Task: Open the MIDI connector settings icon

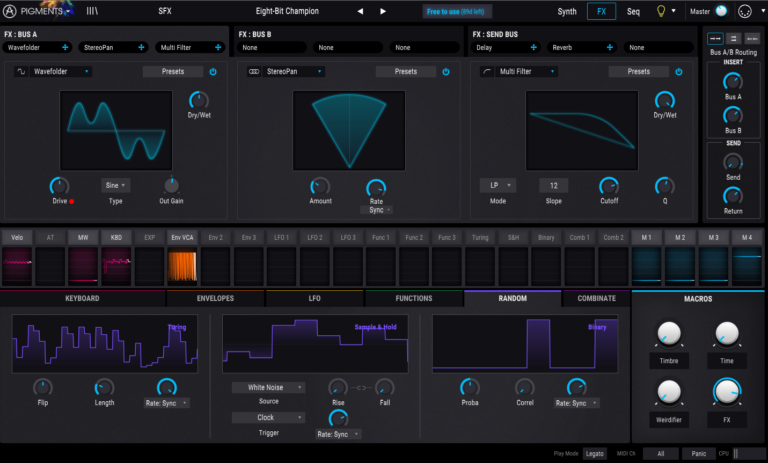Action: click(x=743, y=11)
